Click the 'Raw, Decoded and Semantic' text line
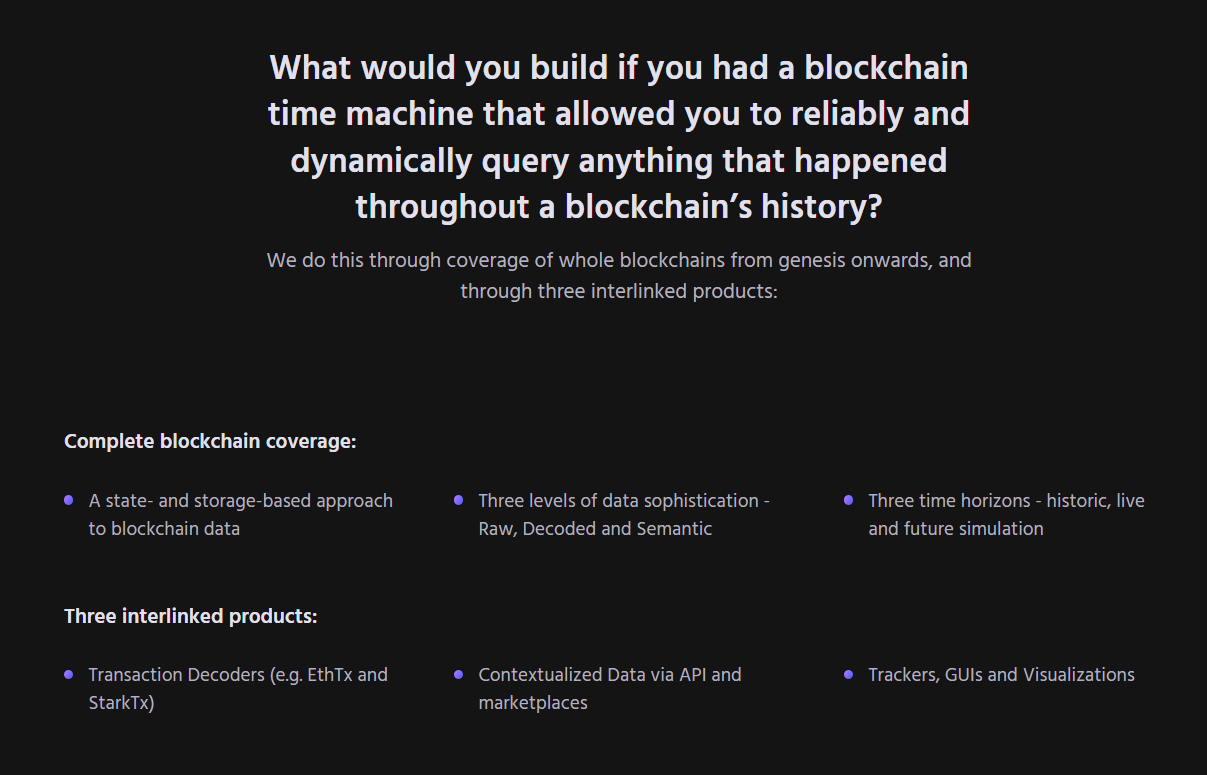 click(x=595, y=529)
